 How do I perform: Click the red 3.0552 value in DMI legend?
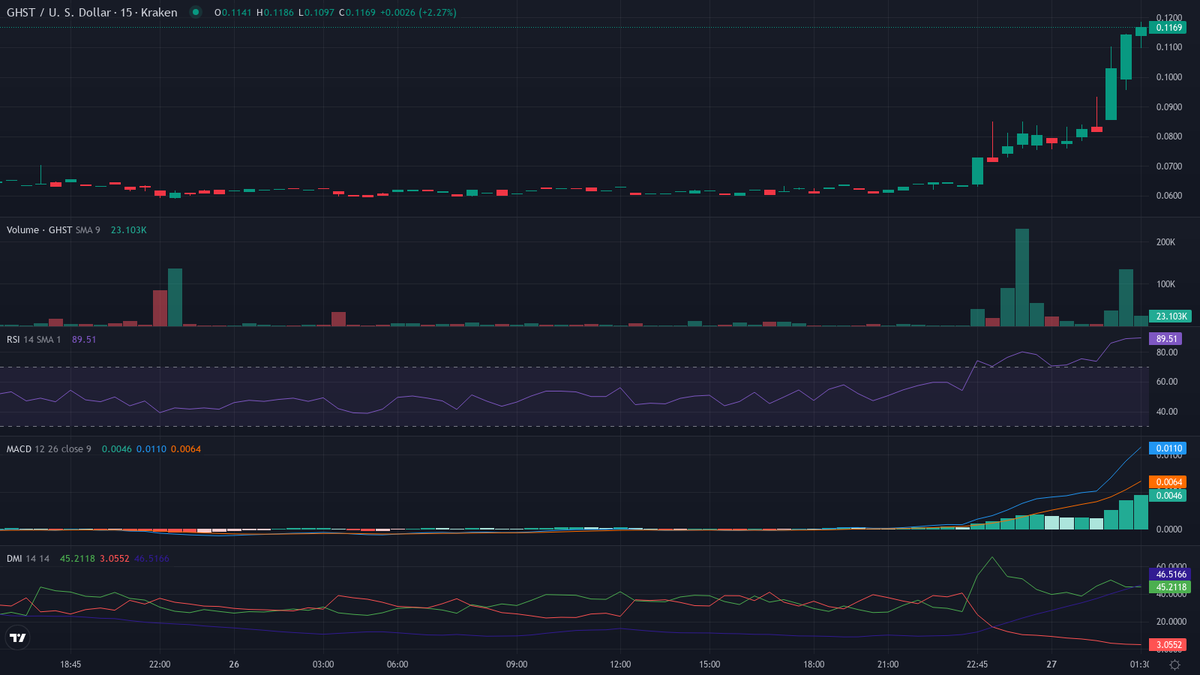click(113, 558)
